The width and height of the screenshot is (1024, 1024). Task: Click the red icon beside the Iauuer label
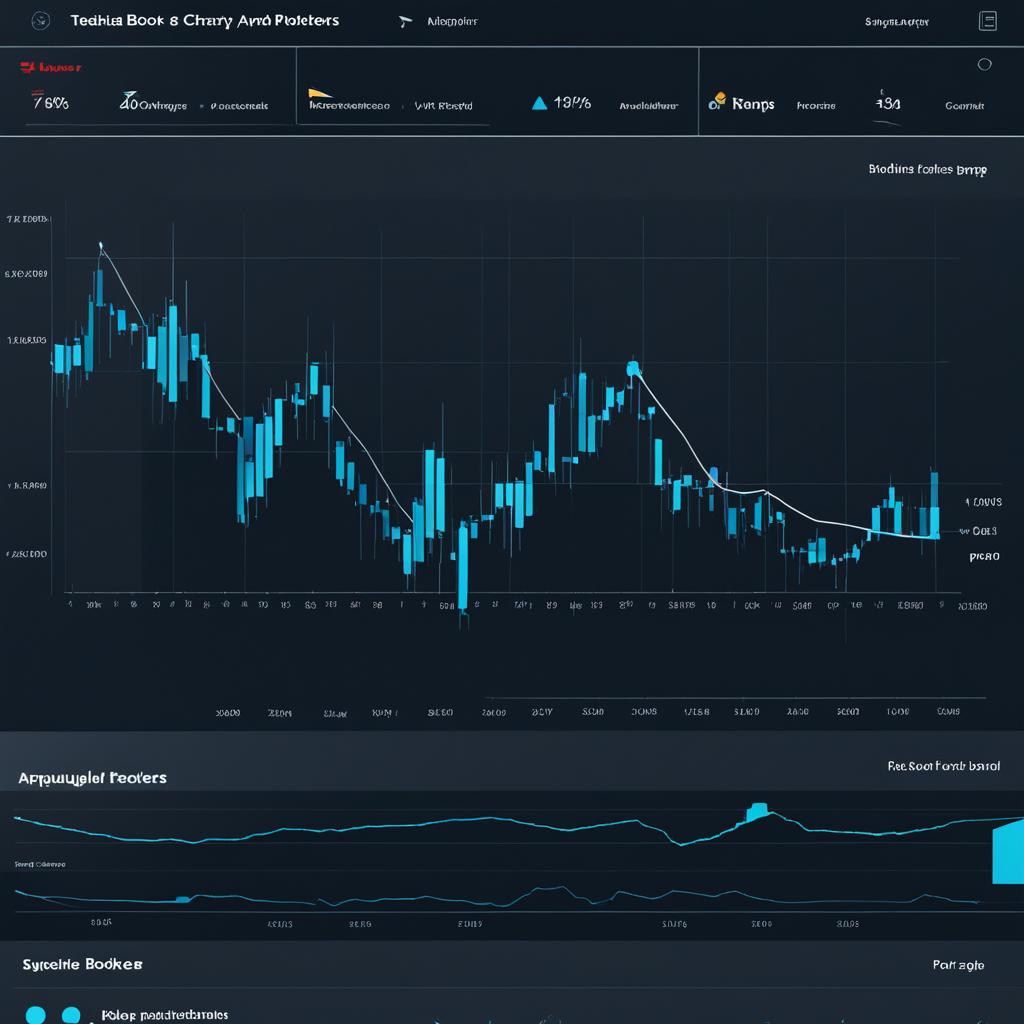pyautogui.click(x=27, y=67)
